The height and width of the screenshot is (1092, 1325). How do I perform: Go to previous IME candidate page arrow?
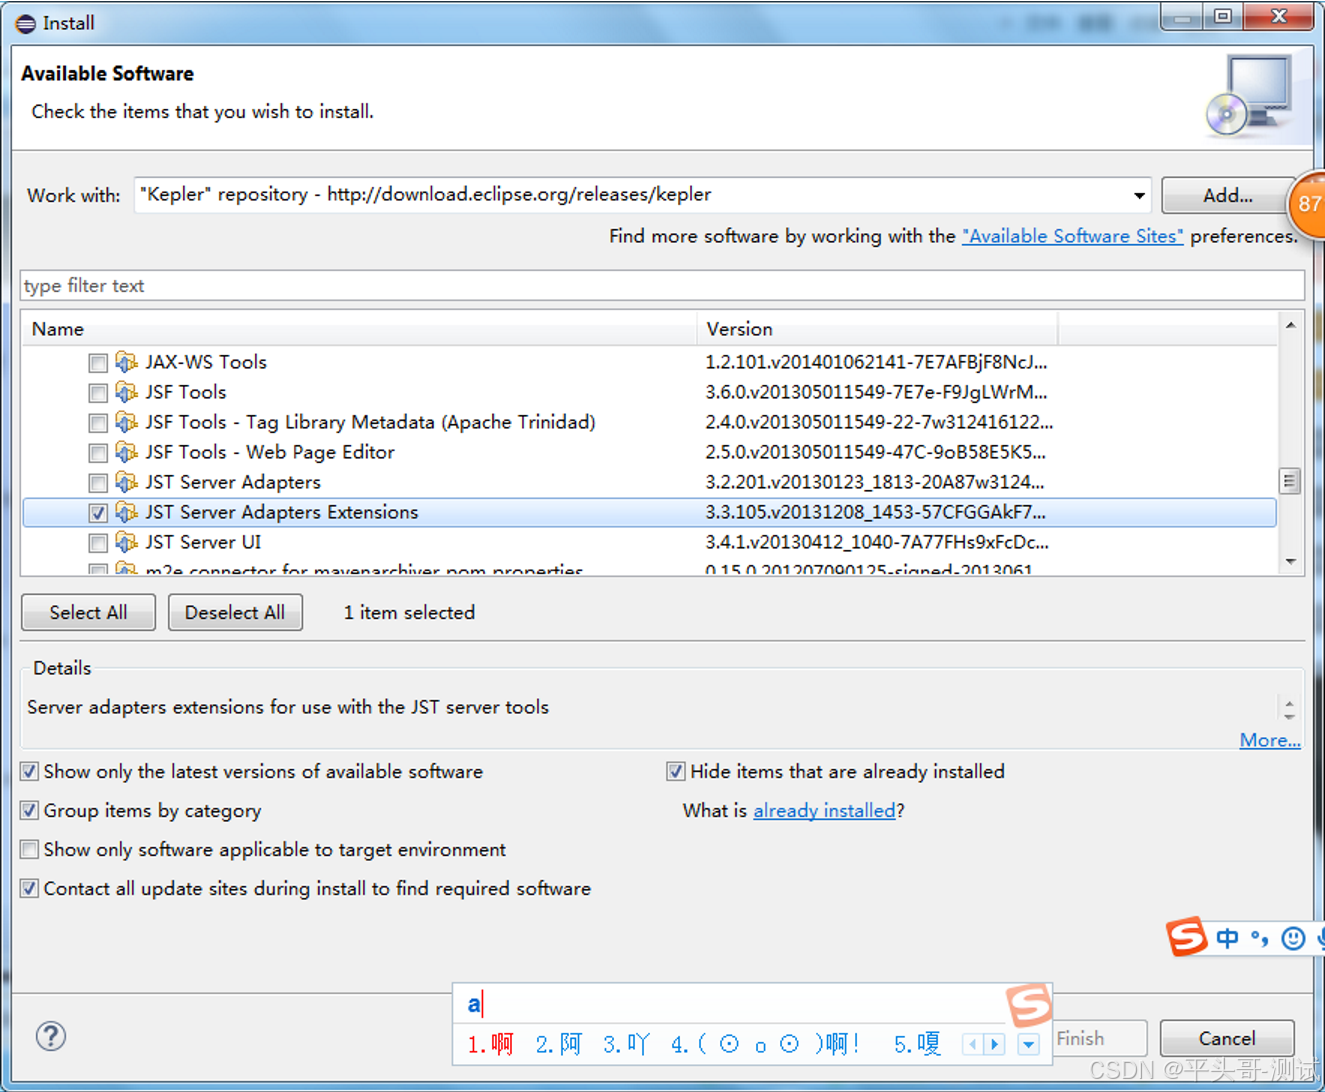tap(973, 1045)
